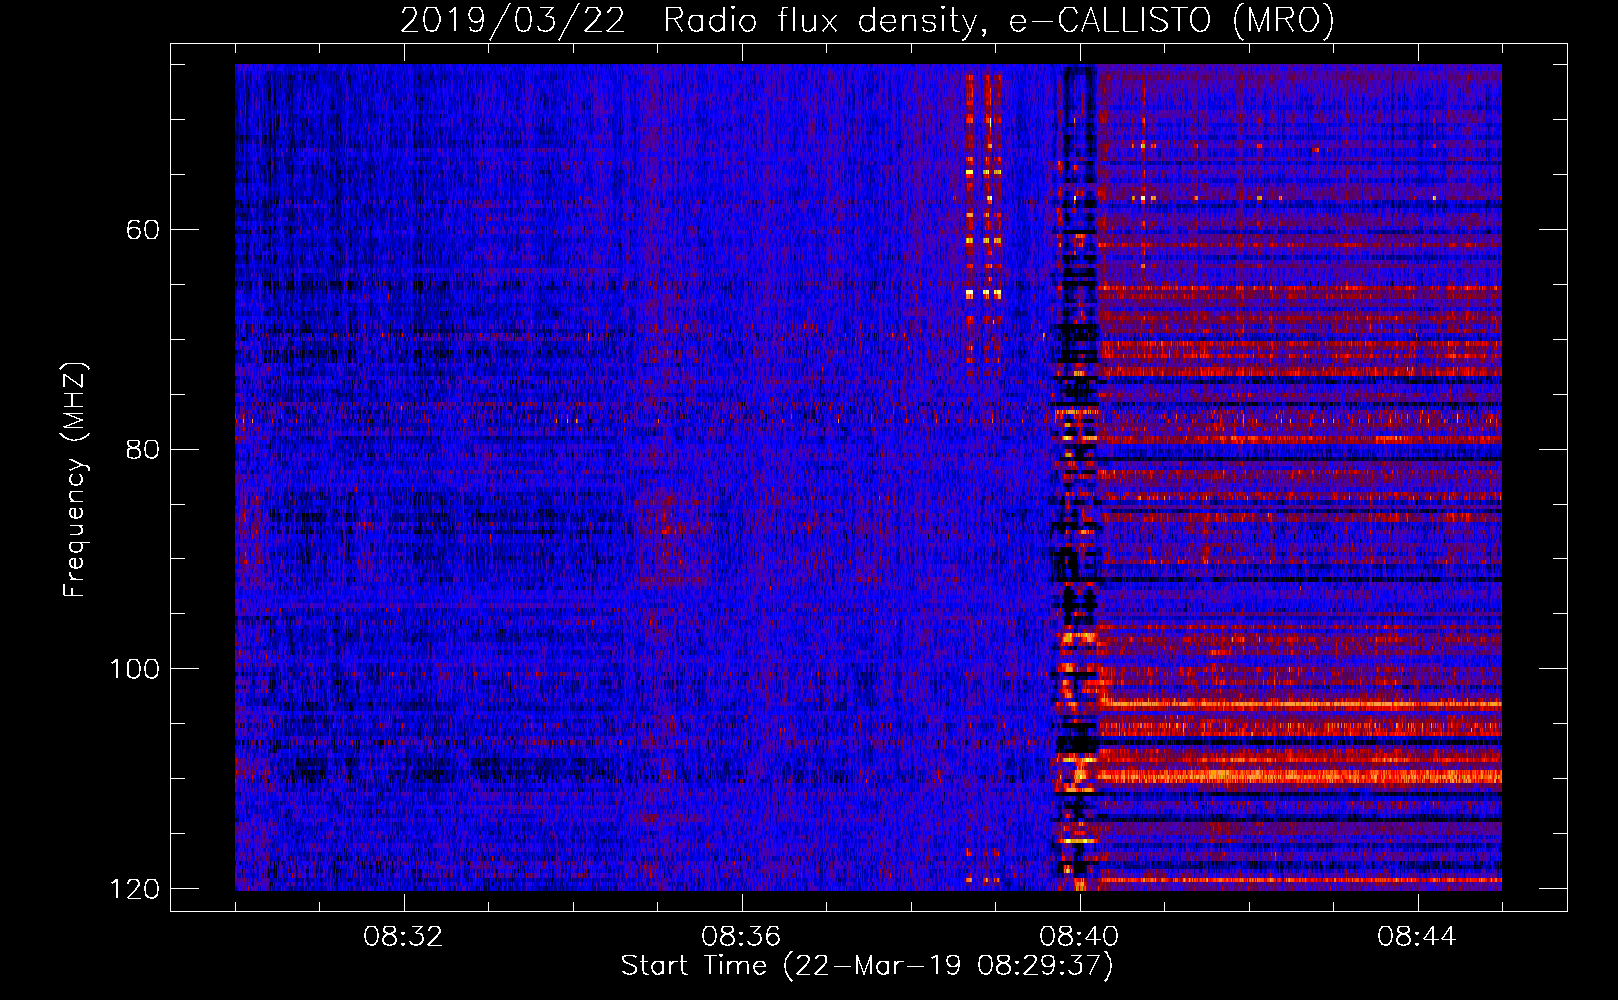The height and width of the screenshot is (1000, 1618).
Task: Click the 08:44 time axis label
Action: (x=1417, y=937)
